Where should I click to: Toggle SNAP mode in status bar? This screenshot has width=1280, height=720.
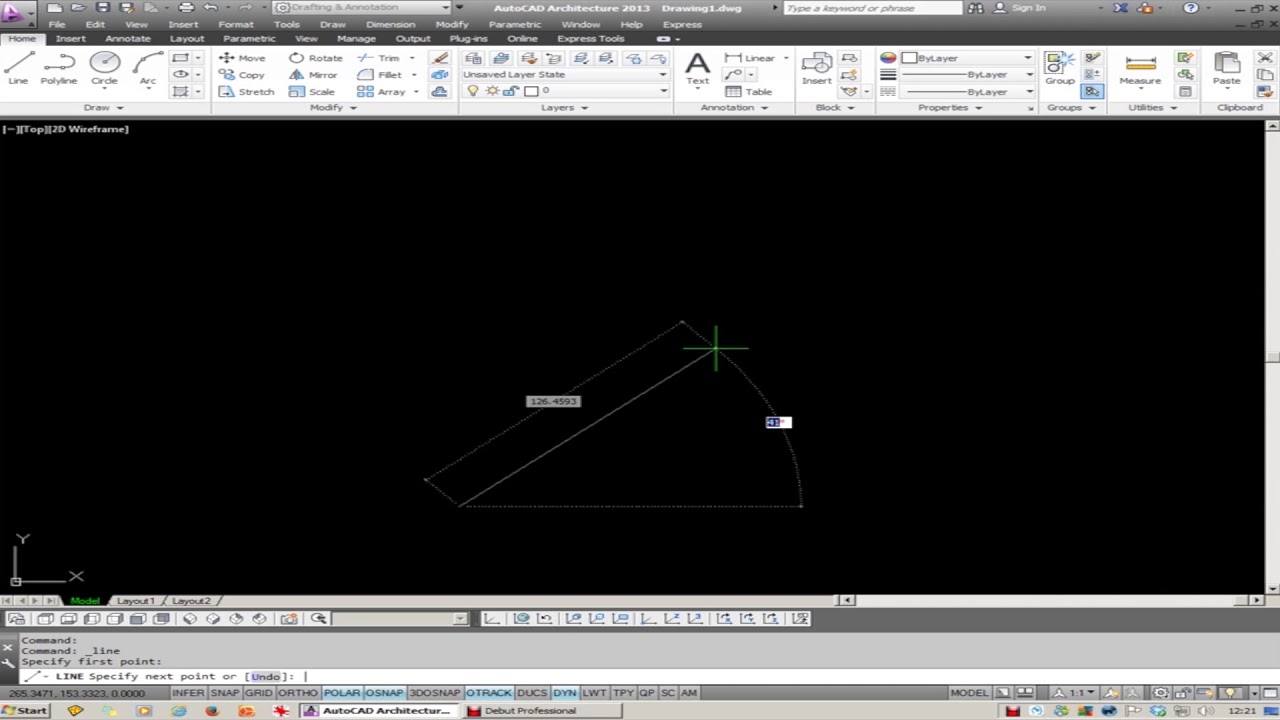(x=225, y=692)
